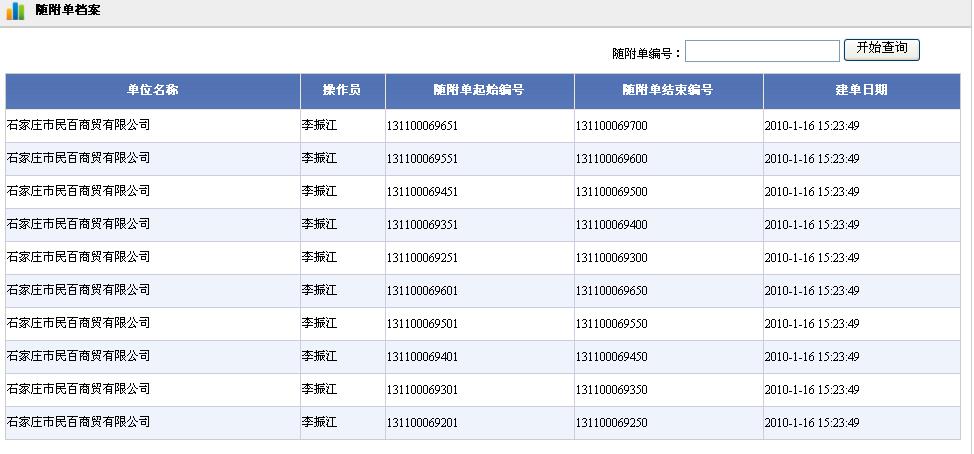Select start number 131100069201 cell

[x=422, y=423]
